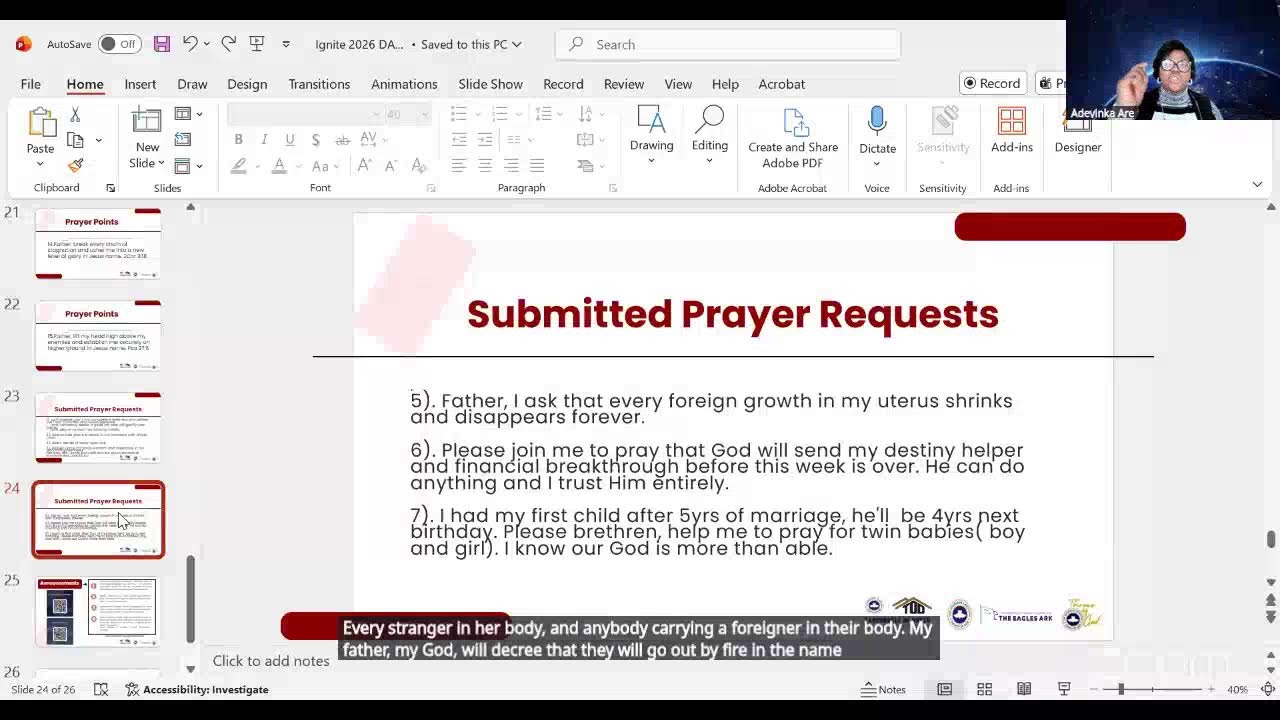This screenshot has width=1280, height=720.
Task: Open the File menu
Action: (31, 84)
